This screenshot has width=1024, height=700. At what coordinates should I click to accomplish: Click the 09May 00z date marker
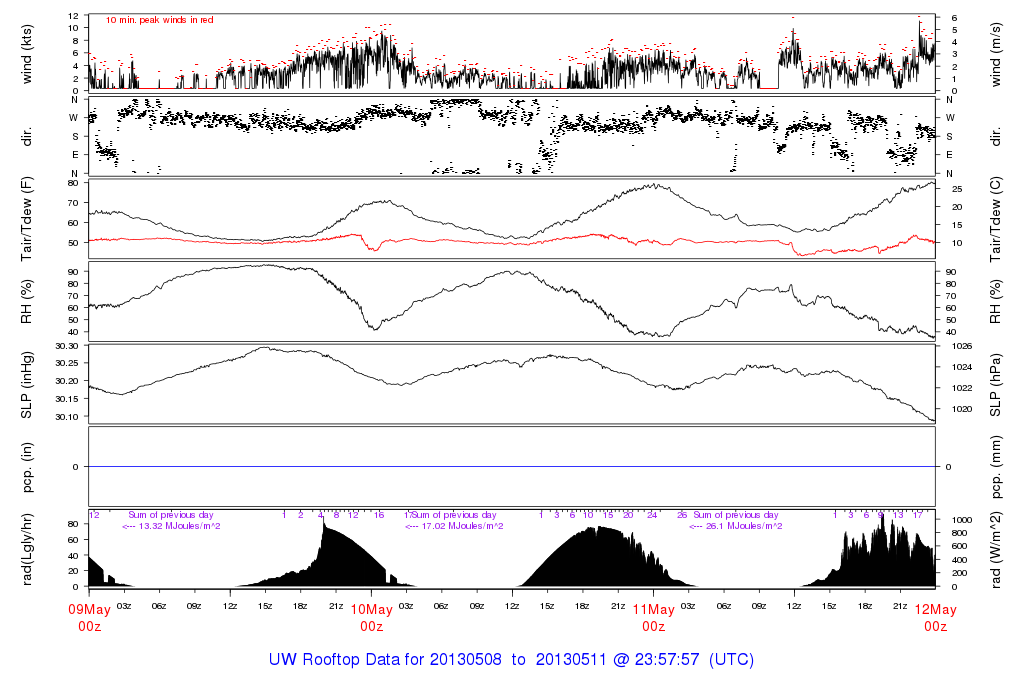pos(89,617)
